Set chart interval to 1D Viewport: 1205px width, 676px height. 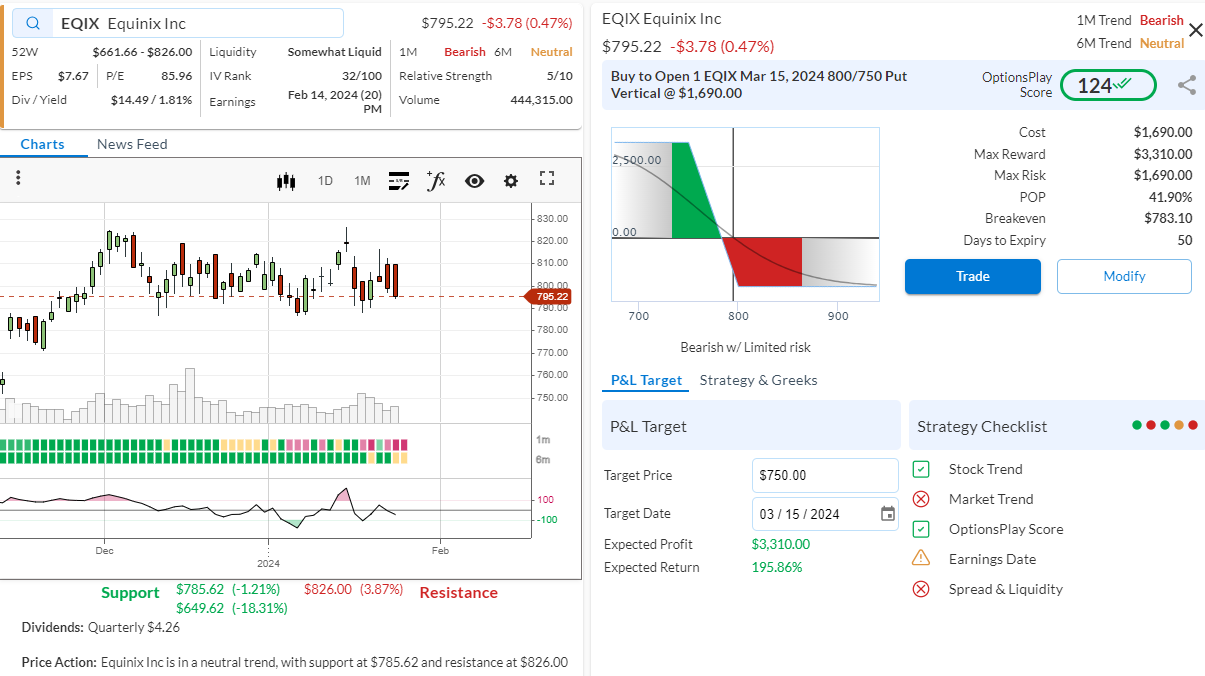[325, 181]
